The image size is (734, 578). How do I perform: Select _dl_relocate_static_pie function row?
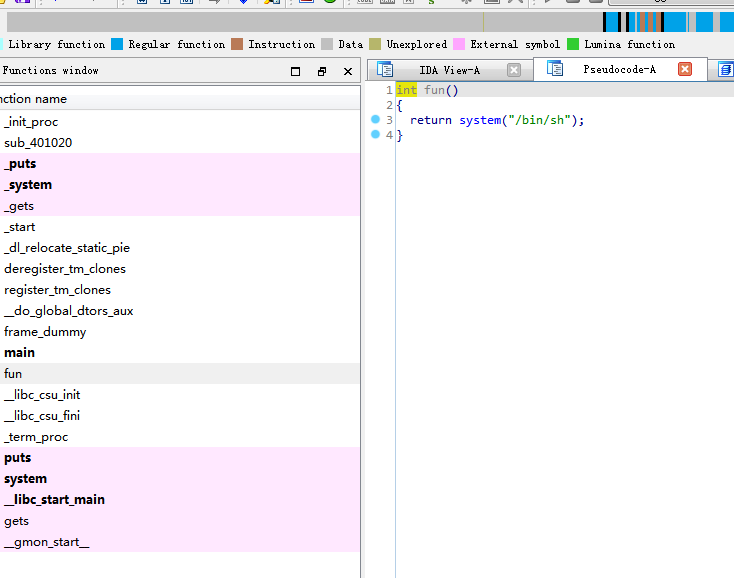180,248
